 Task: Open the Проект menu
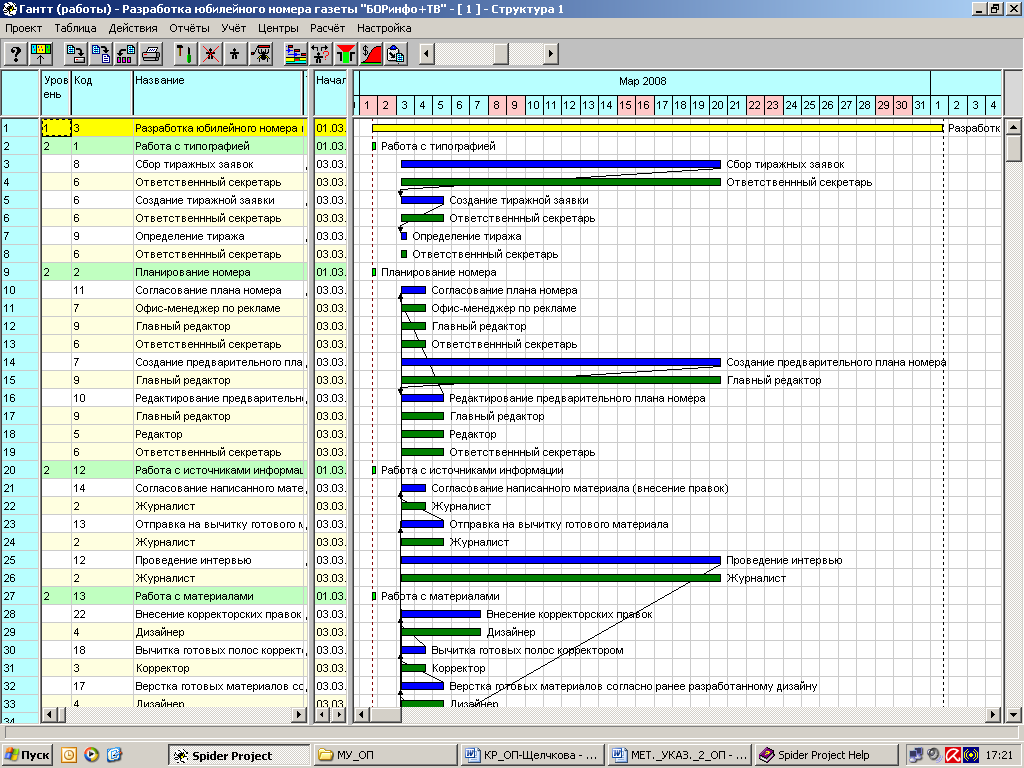24,28
